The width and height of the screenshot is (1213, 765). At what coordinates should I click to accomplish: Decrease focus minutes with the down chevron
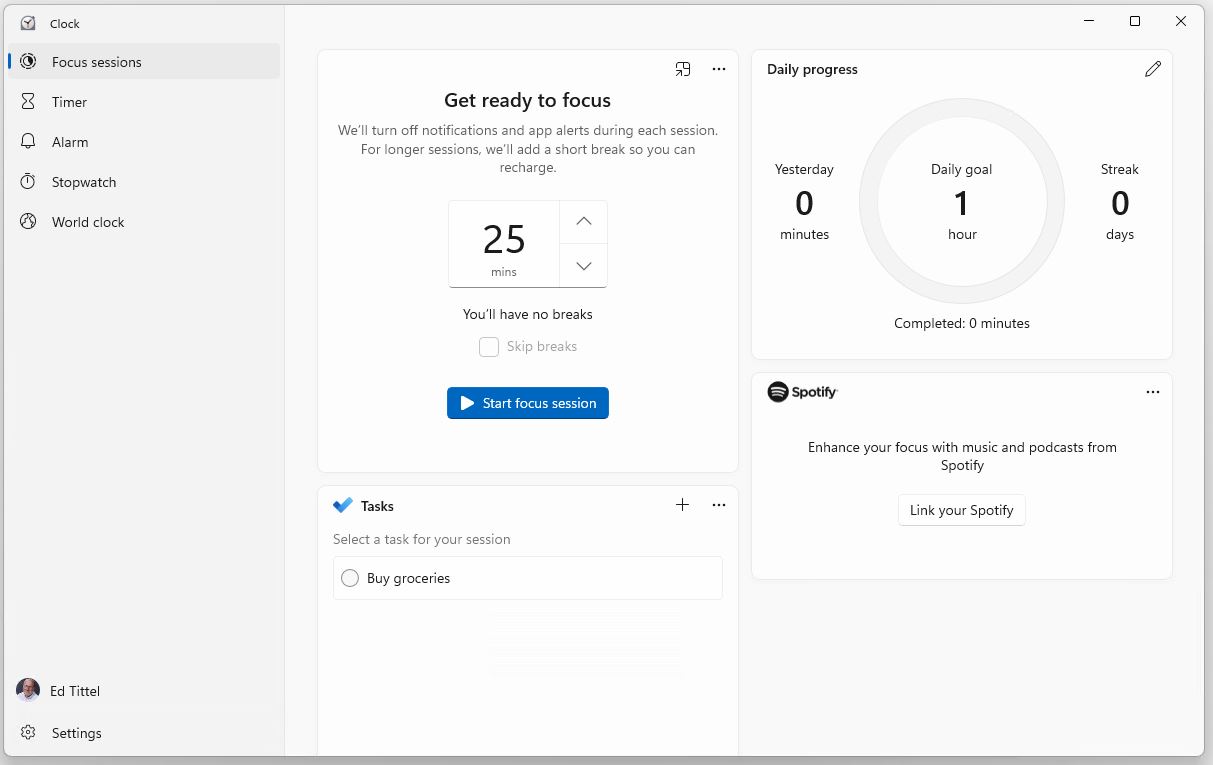pos(584,266)
